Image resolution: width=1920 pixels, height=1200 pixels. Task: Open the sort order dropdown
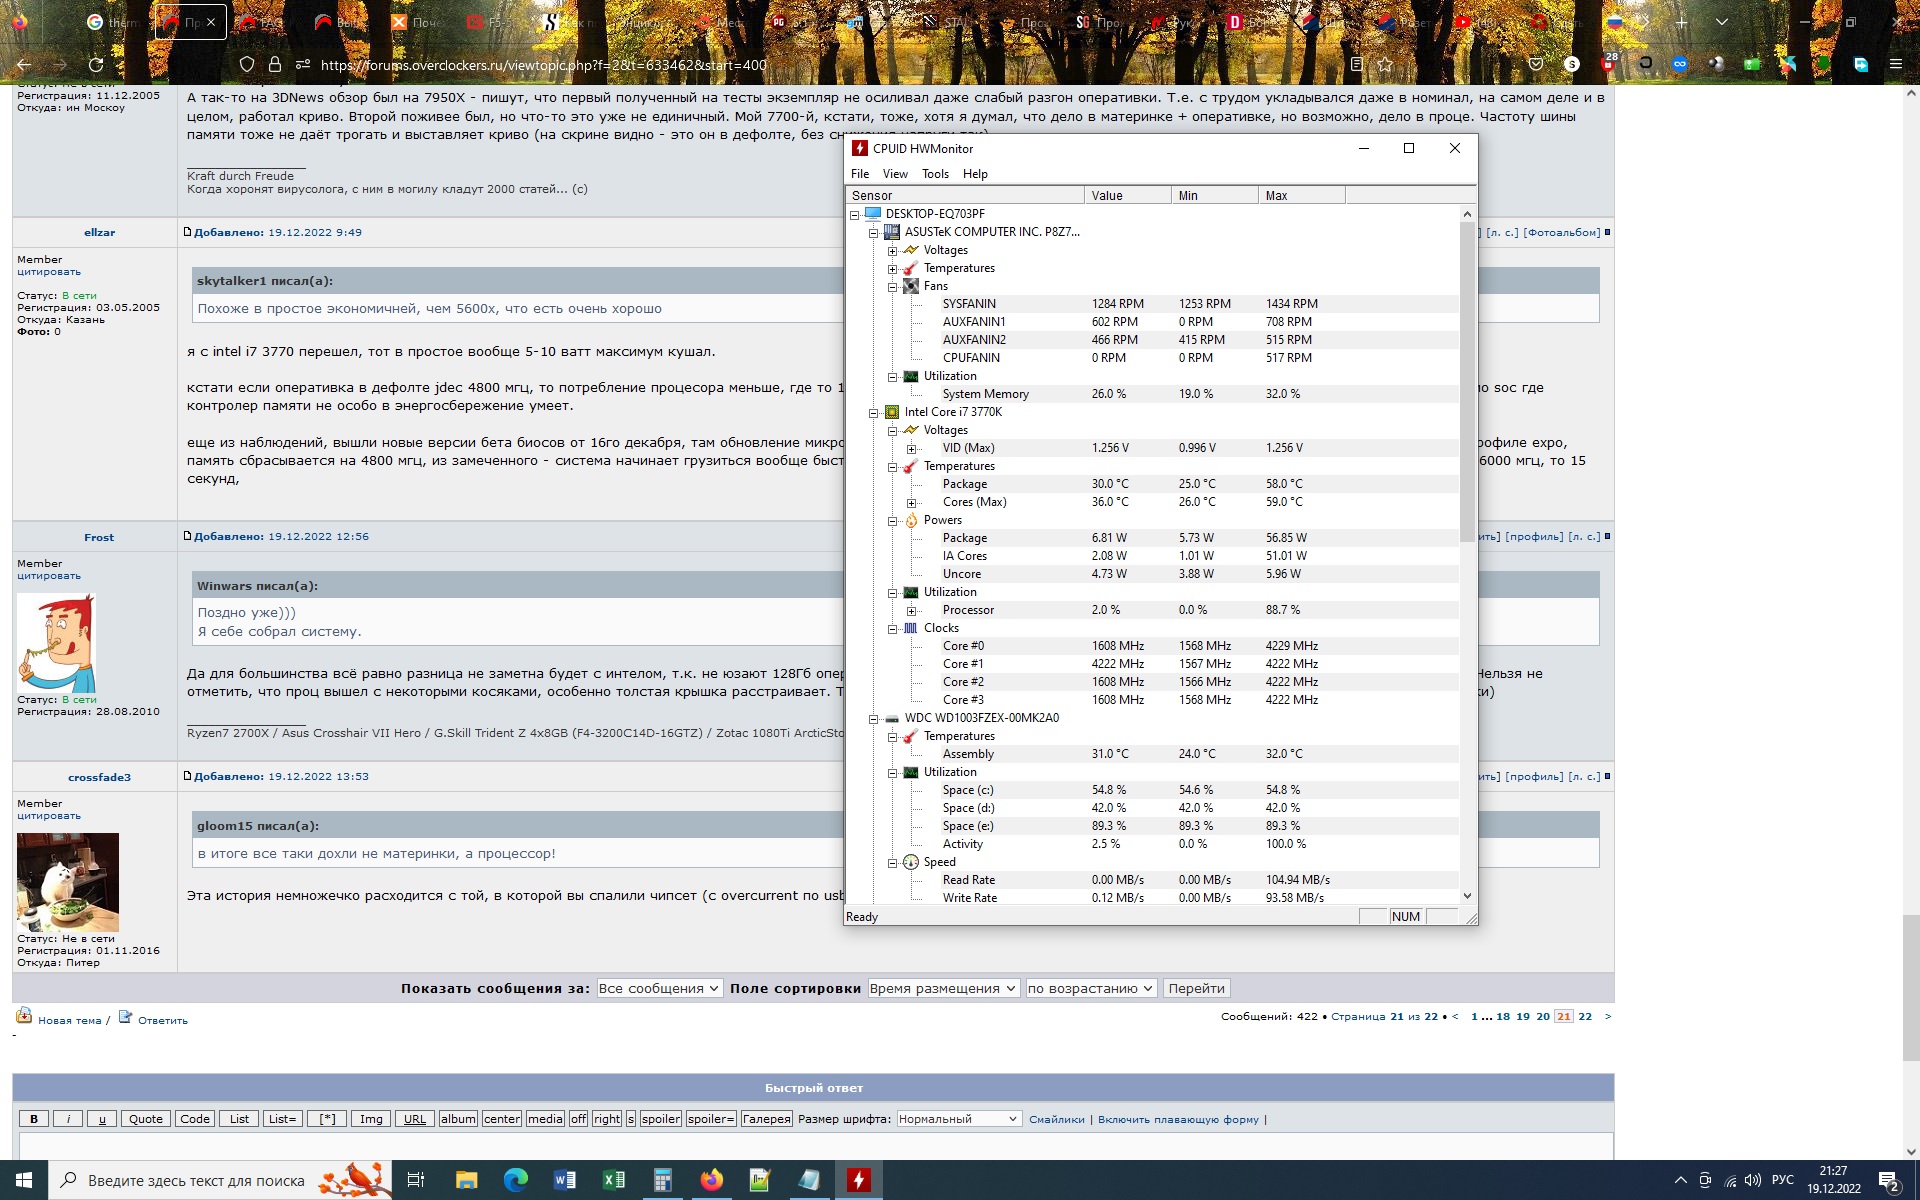(x=1091, y=988)
